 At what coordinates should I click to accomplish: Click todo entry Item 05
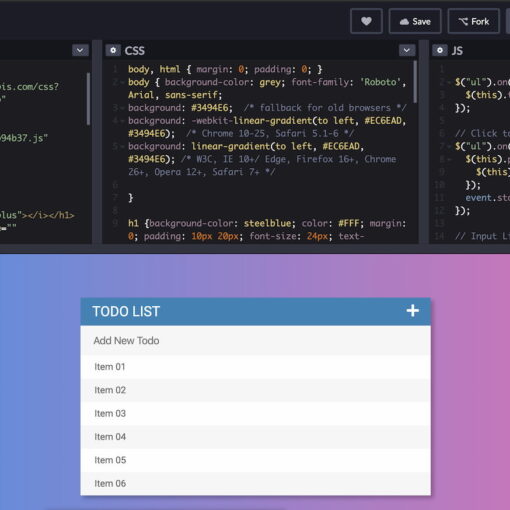tap(255, 460)
